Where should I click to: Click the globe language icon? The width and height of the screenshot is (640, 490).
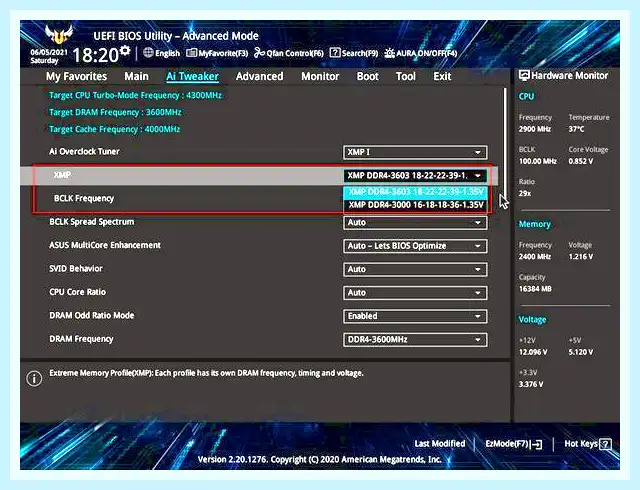pyautogui.click(x=148, y=53)
